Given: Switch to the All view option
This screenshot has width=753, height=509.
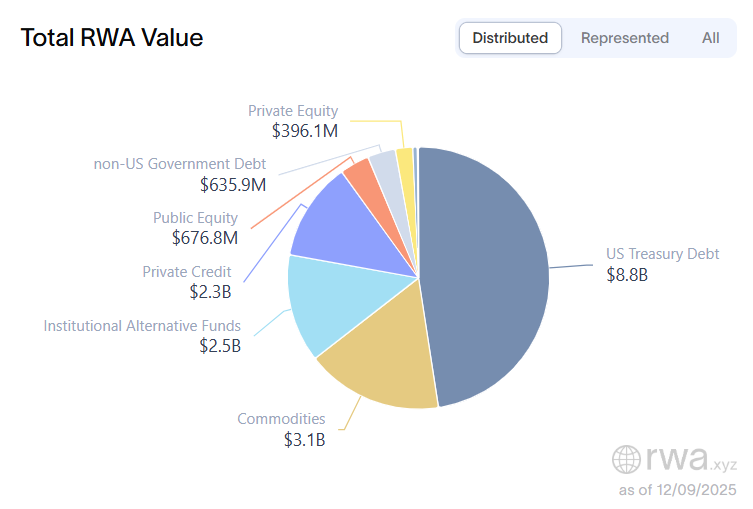Looking at the screenshot, I should [x=710, y=38].
